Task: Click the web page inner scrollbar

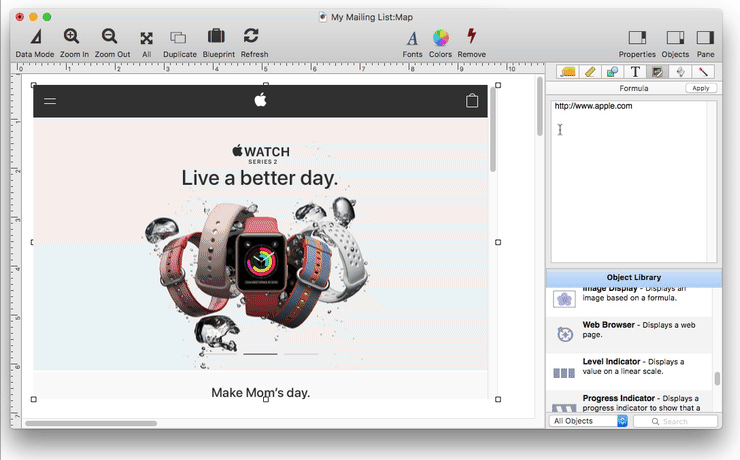Action: (493, 130)
